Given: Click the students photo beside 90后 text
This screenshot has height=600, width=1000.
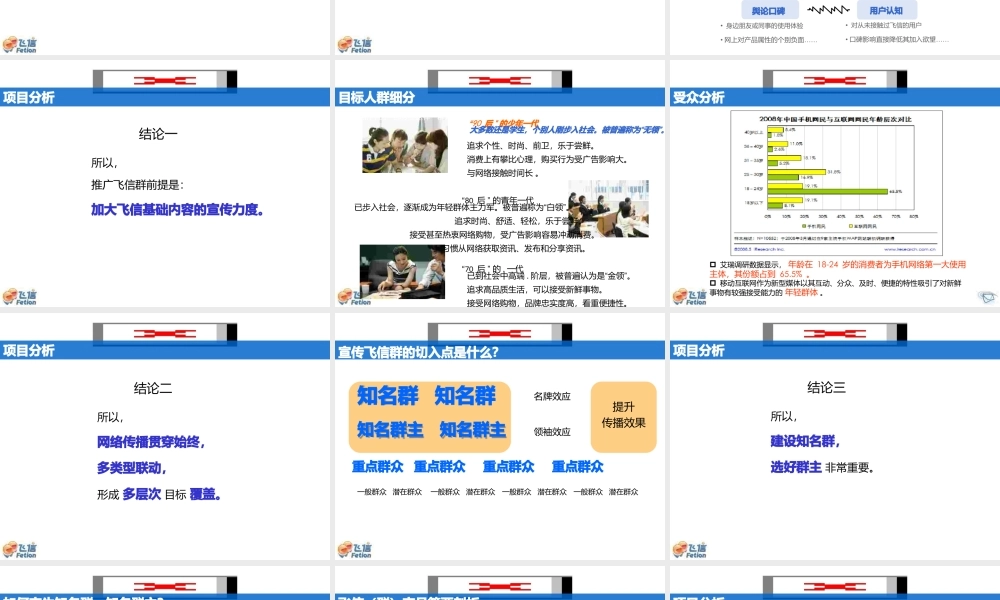Looking at the screenshot, I should coord(405,145).
